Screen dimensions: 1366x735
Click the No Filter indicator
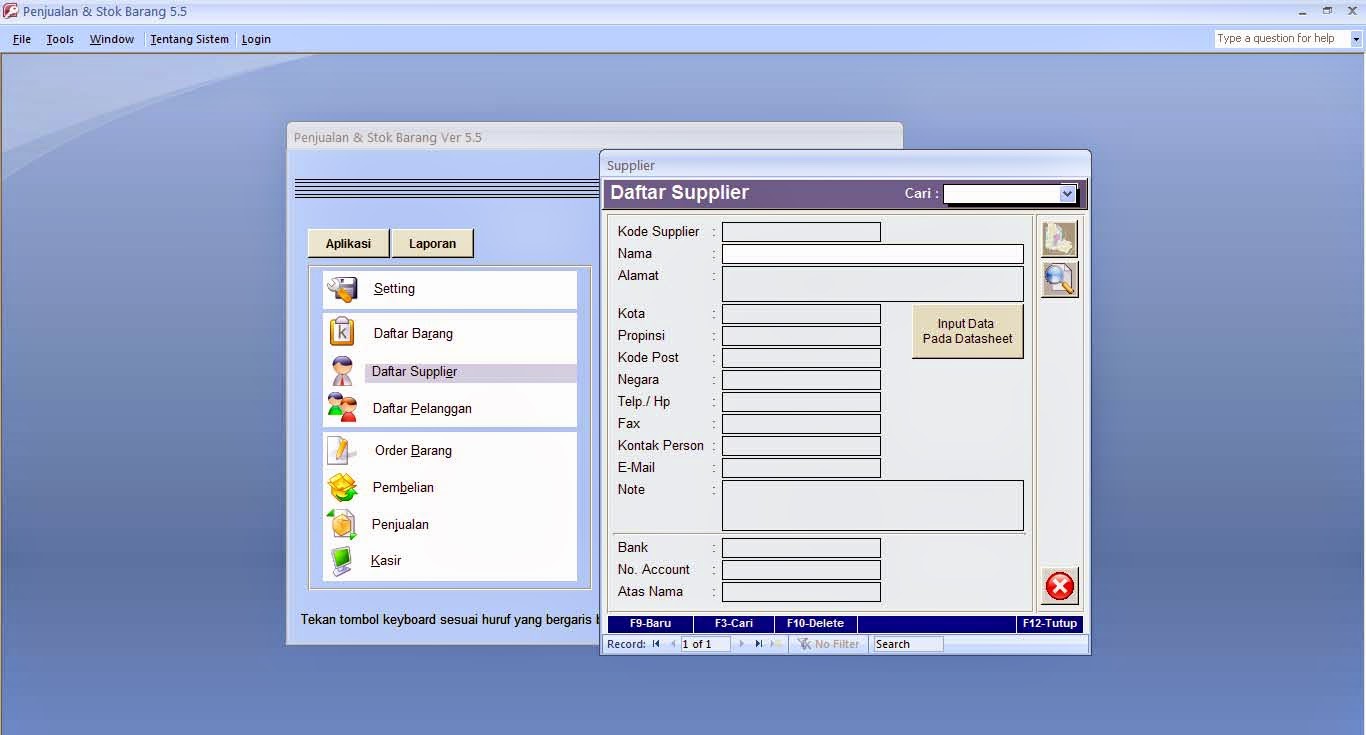(x=829, y=644)
